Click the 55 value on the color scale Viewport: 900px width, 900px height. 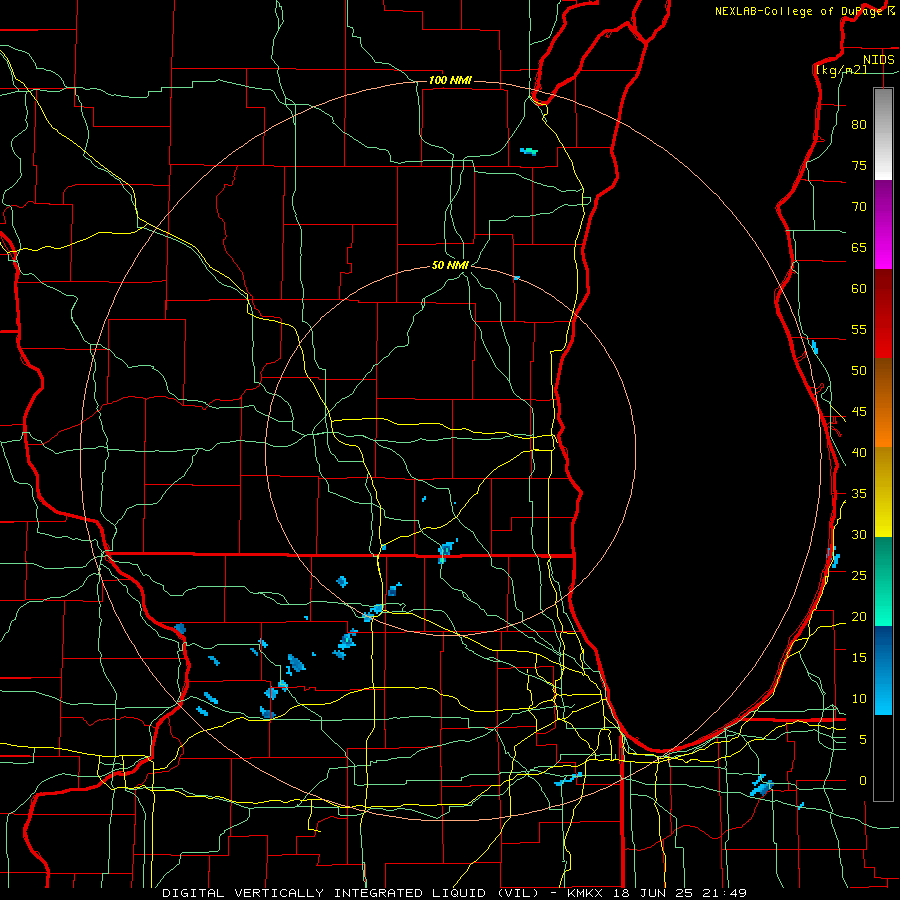(x=859, y=329)
